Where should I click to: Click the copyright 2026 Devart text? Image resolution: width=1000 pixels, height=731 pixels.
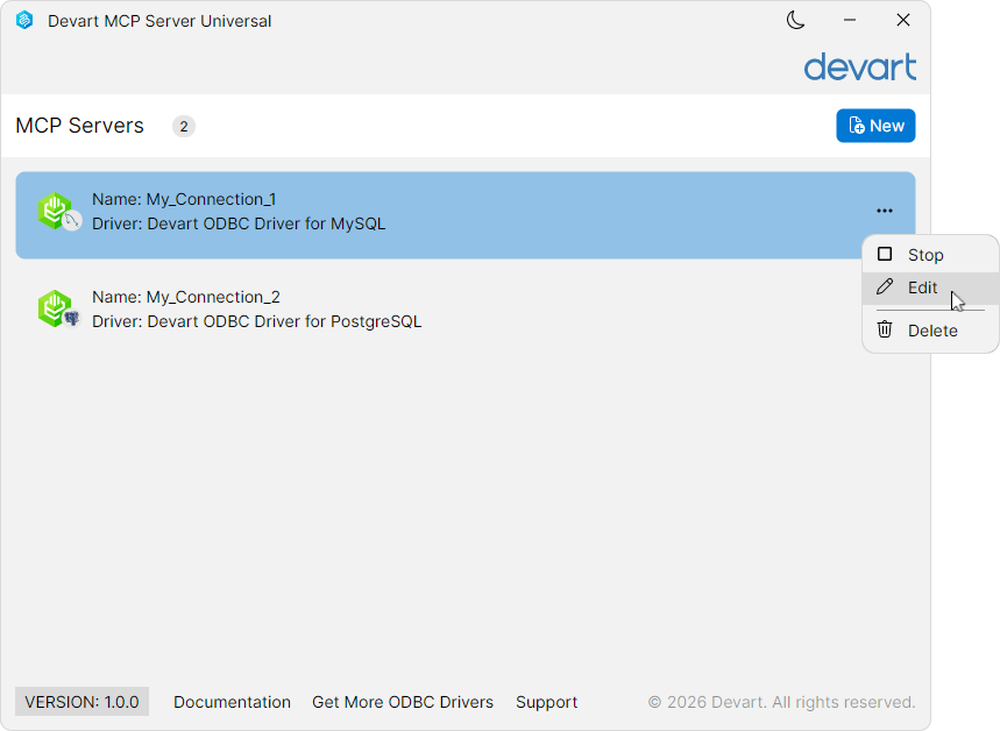tap(782, 702)
